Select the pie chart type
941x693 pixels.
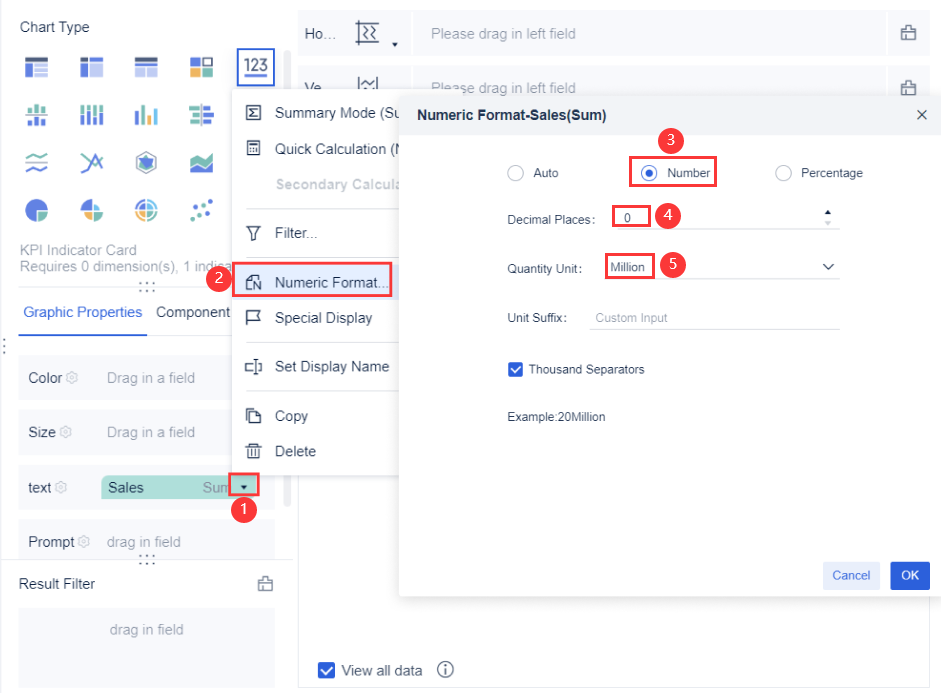click(x=37, y=210)
